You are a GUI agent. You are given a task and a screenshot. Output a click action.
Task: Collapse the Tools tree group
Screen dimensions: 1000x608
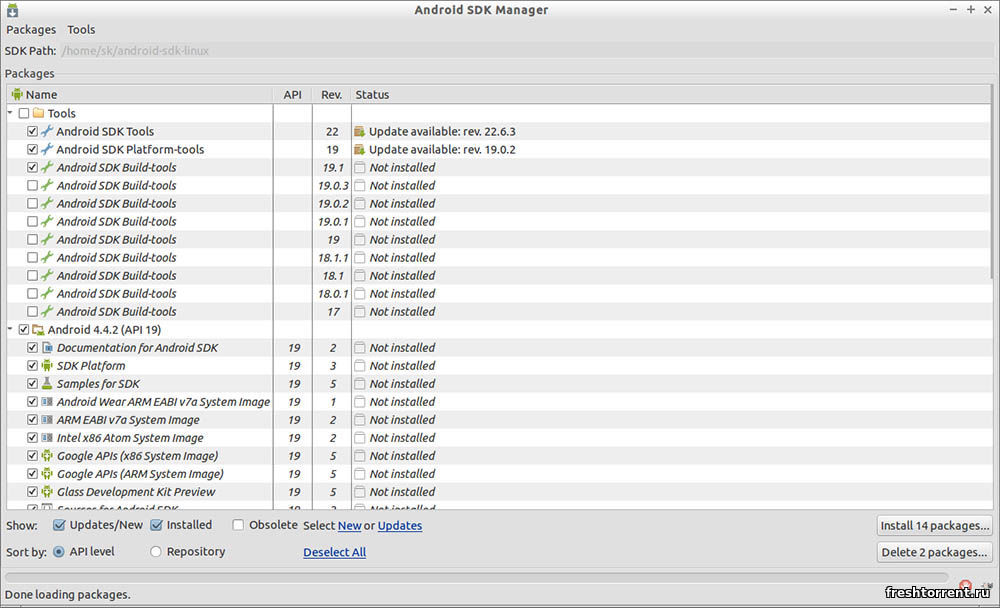point(10,113)
